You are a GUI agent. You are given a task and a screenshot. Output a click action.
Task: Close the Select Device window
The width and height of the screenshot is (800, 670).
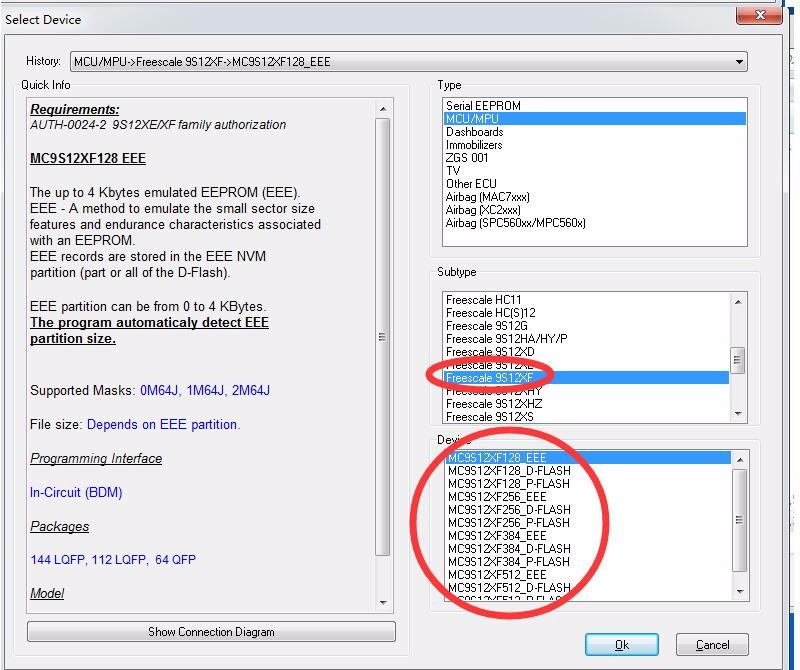click(x=759, y=15)
